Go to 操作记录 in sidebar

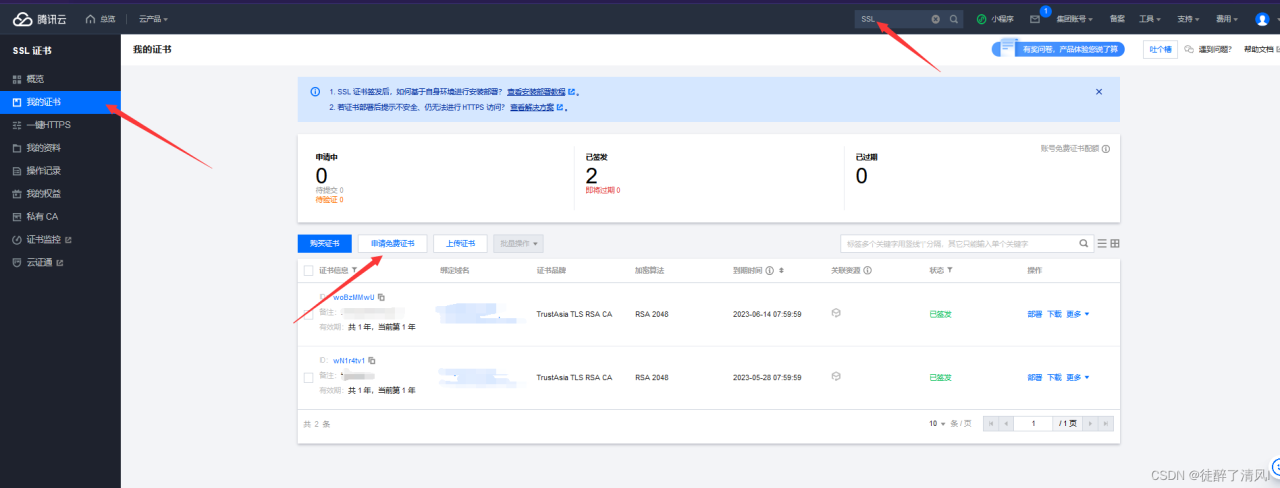(43, 171)
